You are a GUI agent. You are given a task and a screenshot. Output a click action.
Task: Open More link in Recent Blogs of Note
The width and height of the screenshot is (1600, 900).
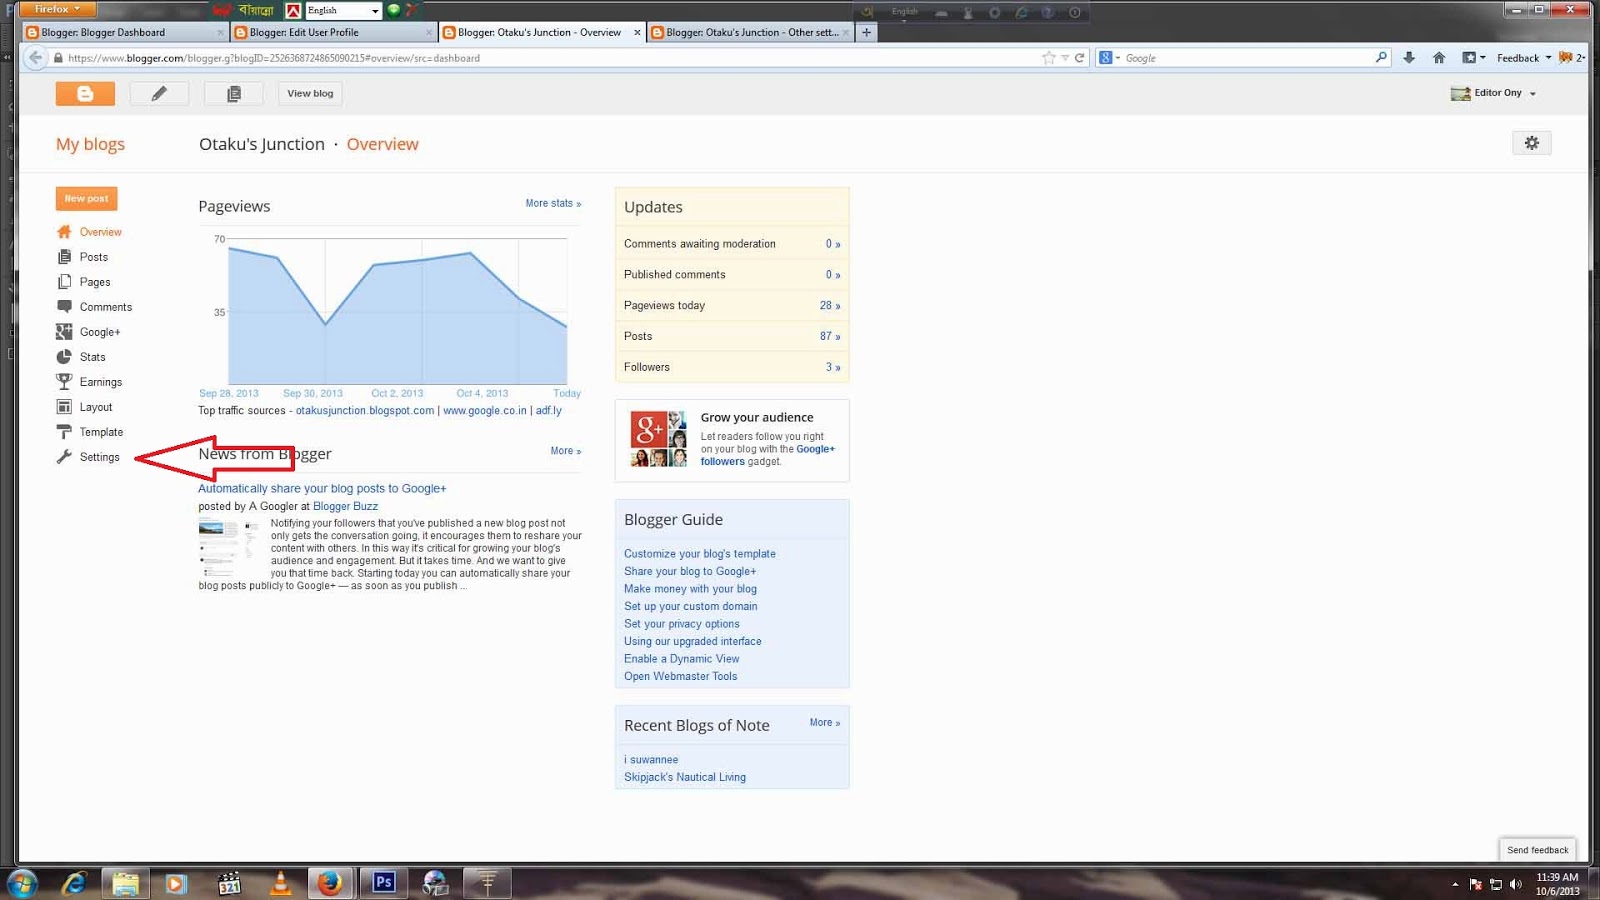(825, 723)
